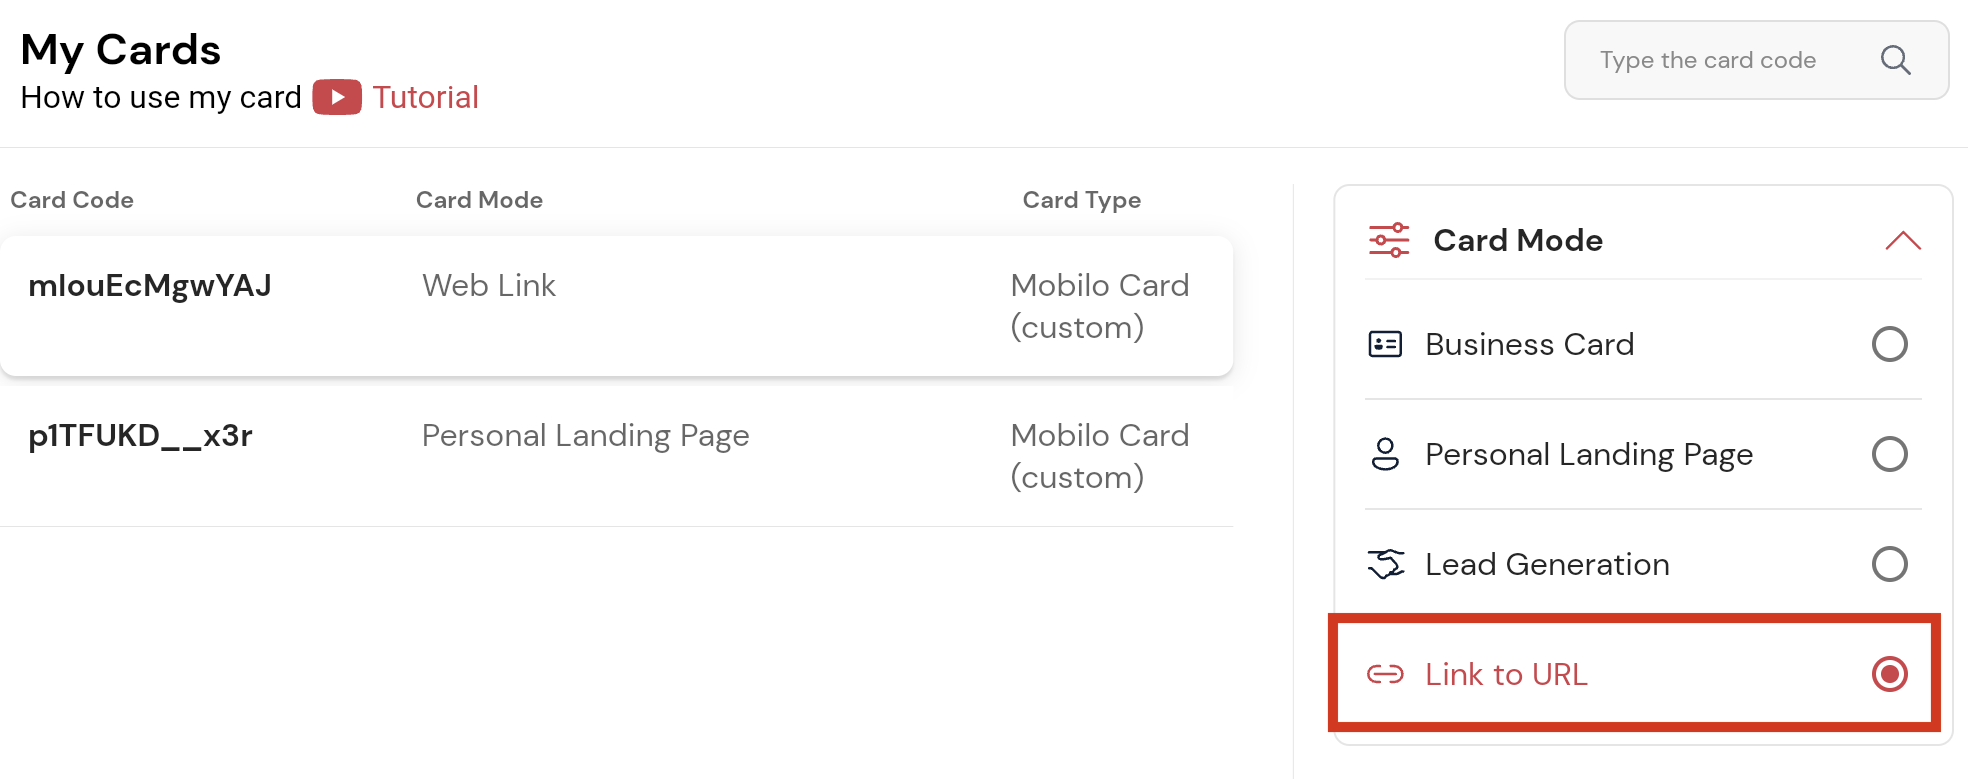Click the Personal Landing Page person icon

(x=1385, y=454)
